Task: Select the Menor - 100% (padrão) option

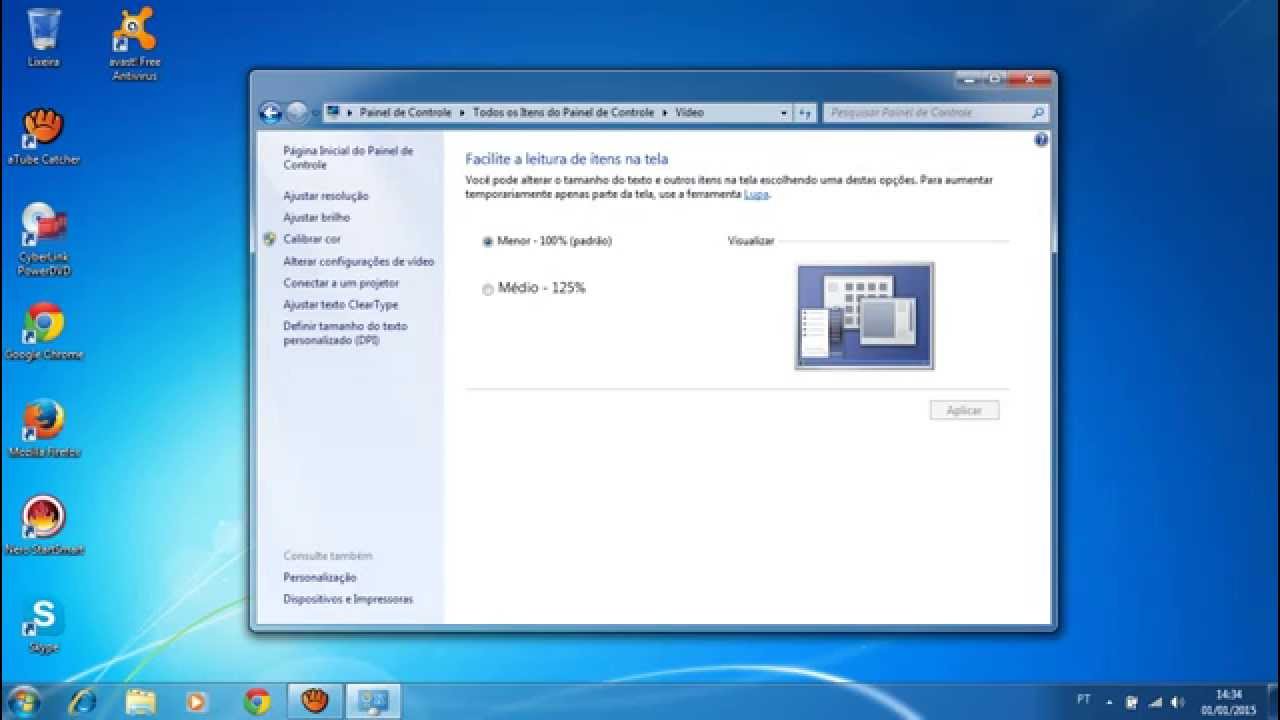Action: [x=547, y=241]
